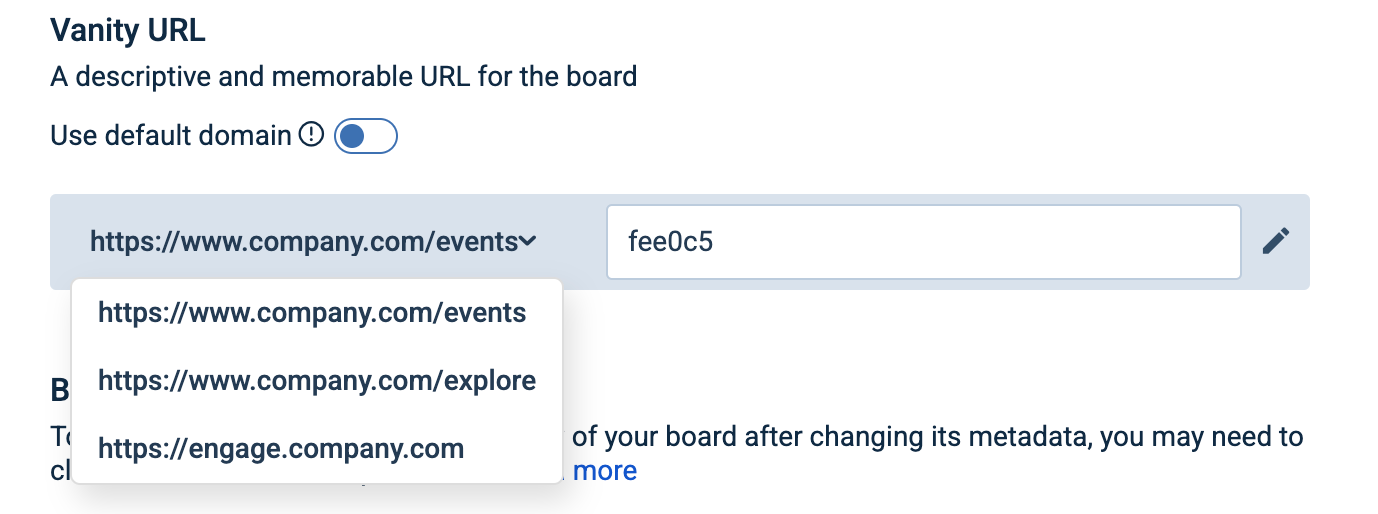Click the "A descriptive and memorable URL" description

(343, 76)
